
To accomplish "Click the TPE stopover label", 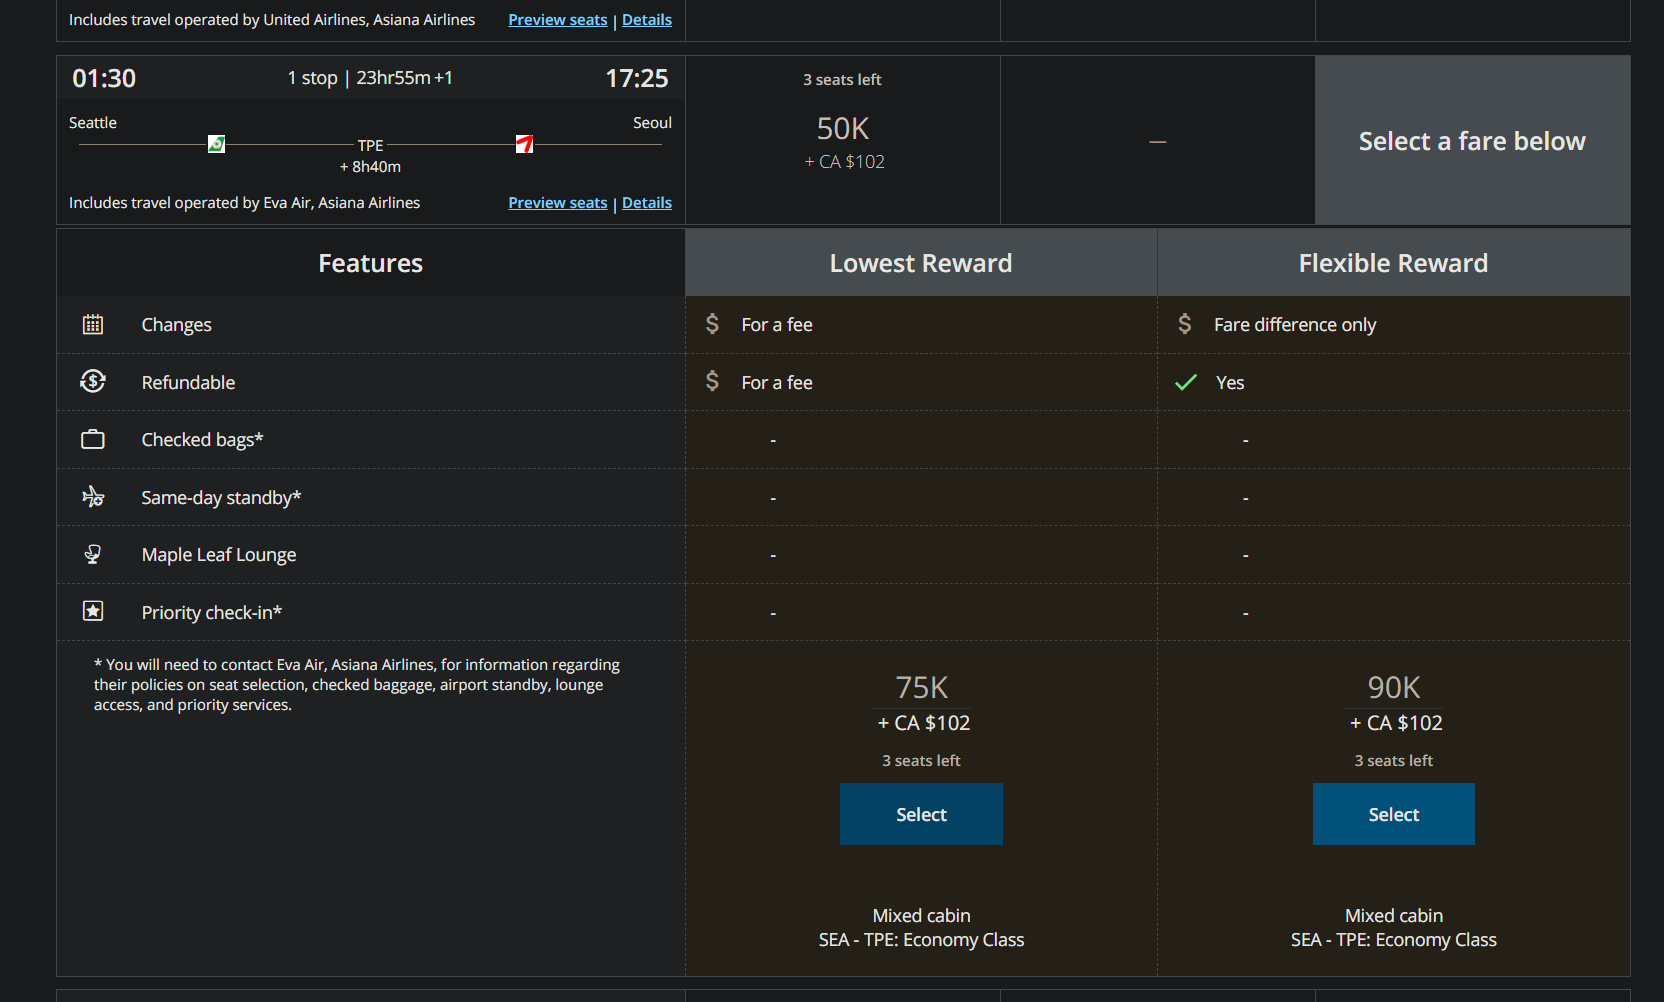I will 371,145.
